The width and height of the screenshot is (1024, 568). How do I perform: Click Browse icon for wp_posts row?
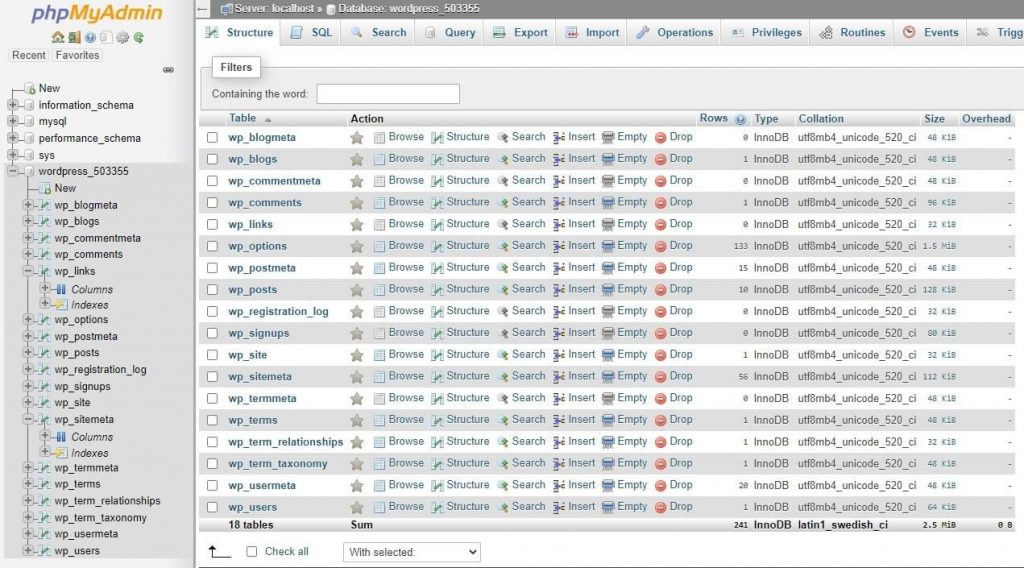tap(379, 290)
